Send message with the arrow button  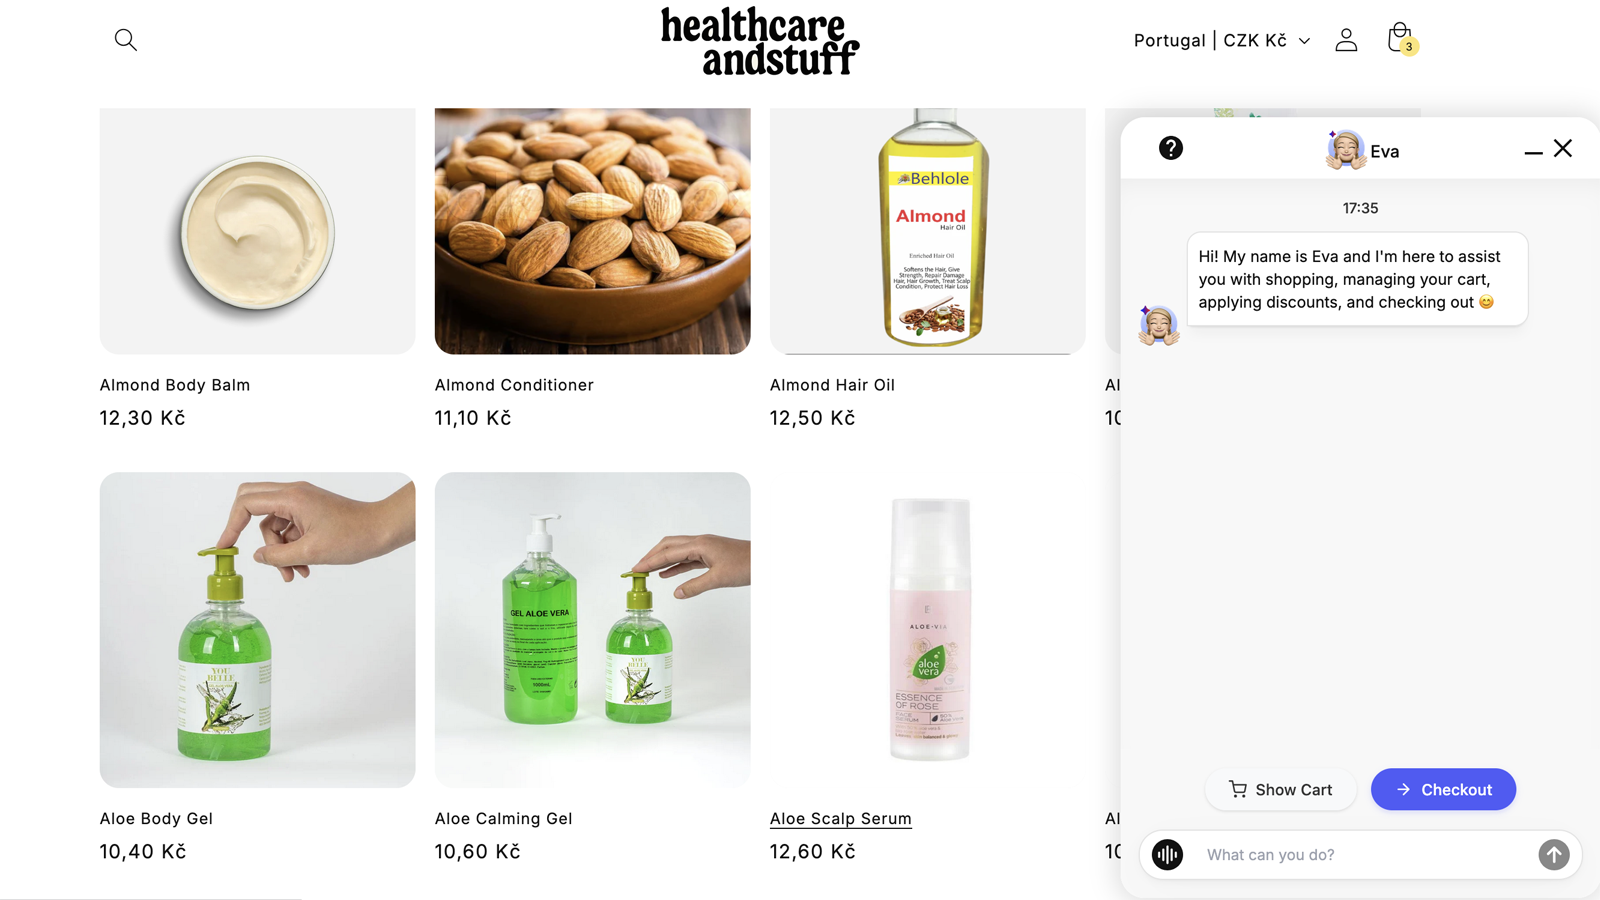click(1553, 855)
